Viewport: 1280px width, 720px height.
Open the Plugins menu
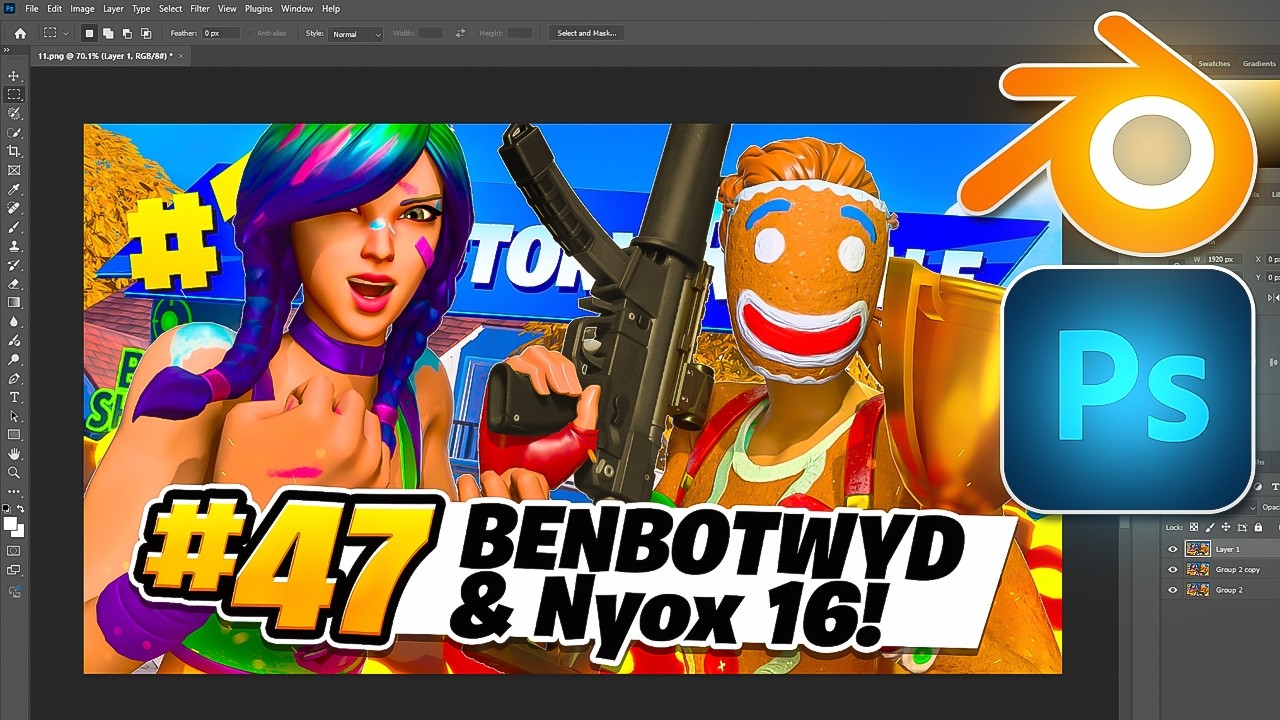[259, 8]
